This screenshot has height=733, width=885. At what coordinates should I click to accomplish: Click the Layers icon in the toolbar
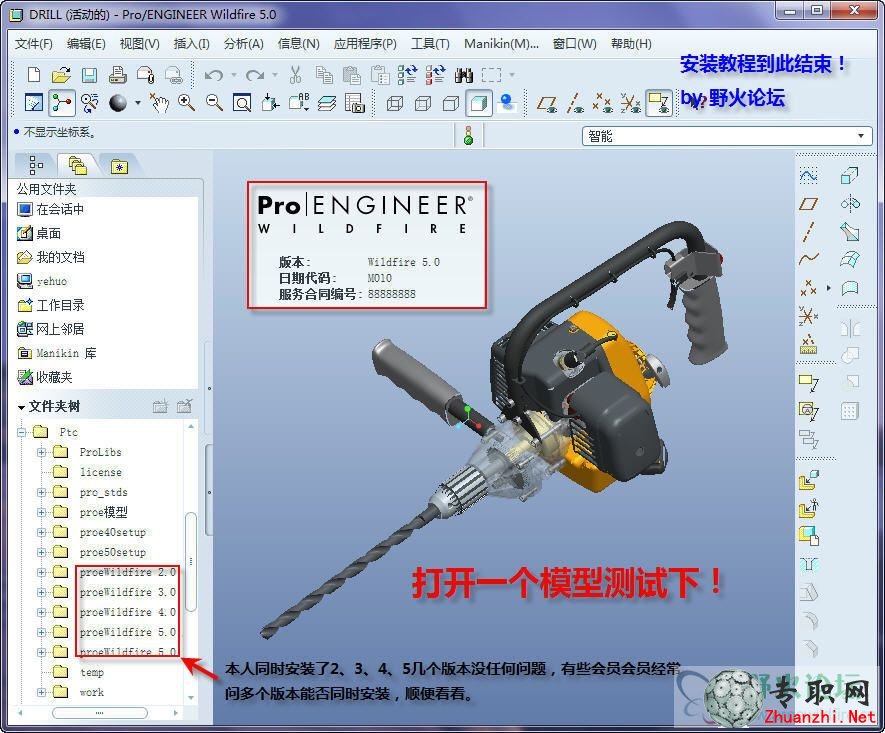(x=327, y=103)
